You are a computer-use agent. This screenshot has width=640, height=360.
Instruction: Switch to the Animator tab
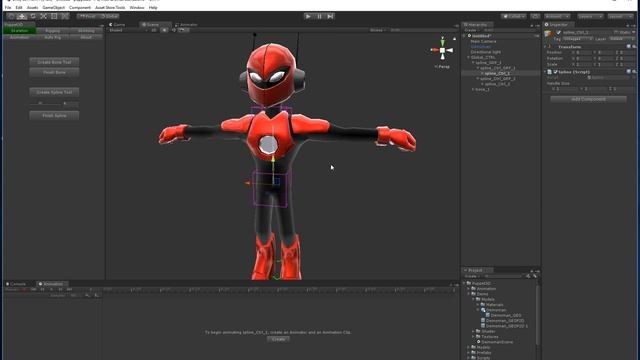(x=187, y=24)
